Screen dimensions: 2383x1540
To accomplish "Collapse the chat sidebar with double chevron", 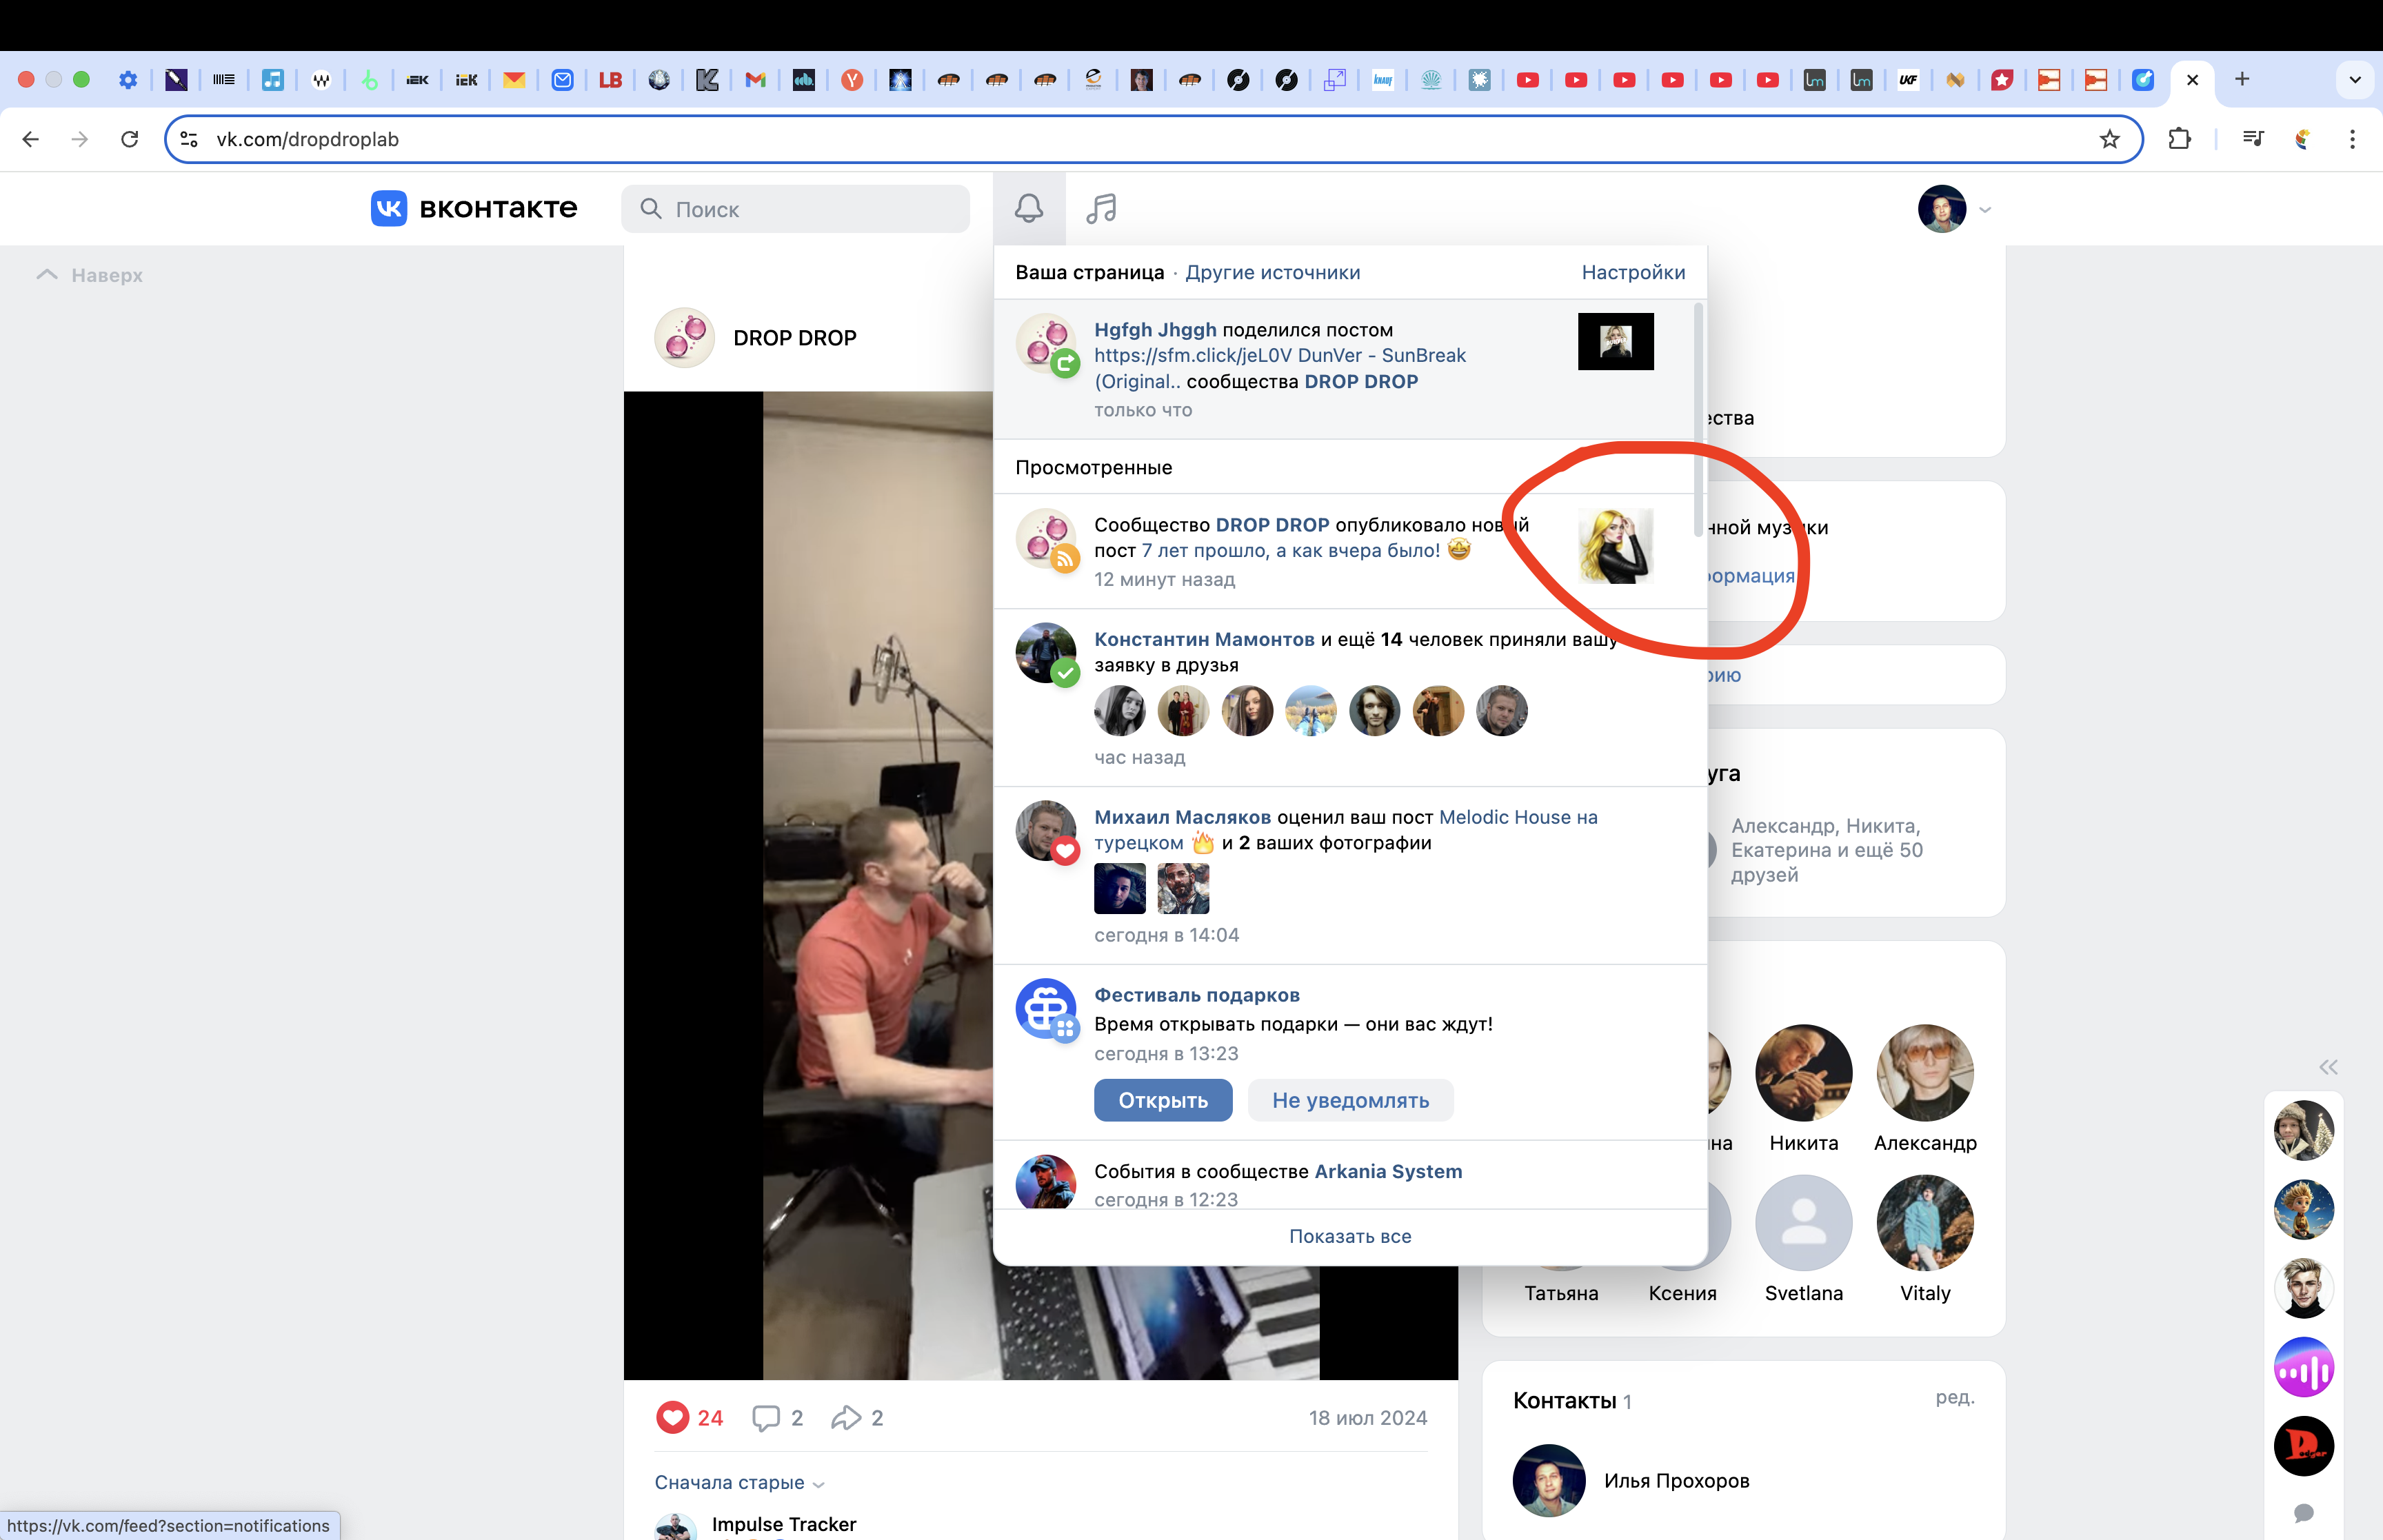I will click(x=2328, y=1067).
